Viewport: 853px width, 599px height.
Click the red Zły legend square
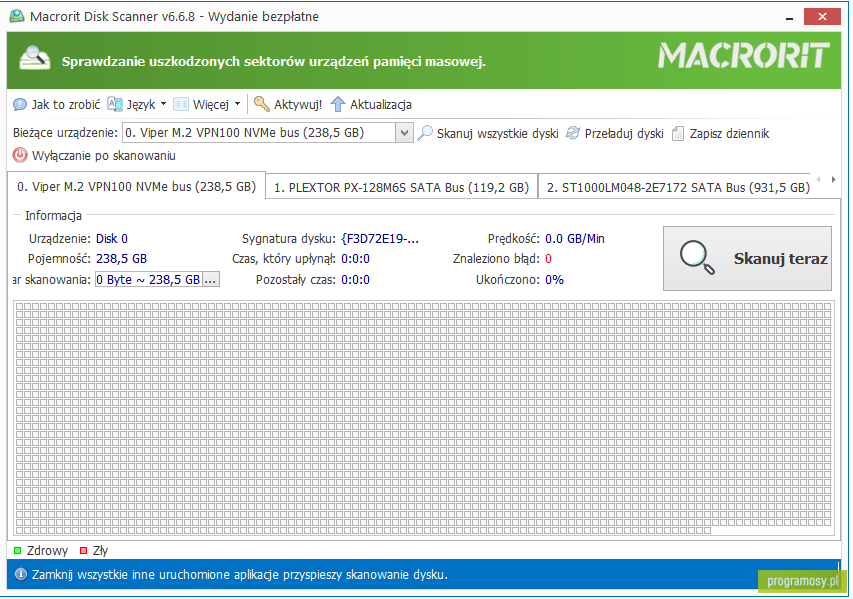[83, 551]
